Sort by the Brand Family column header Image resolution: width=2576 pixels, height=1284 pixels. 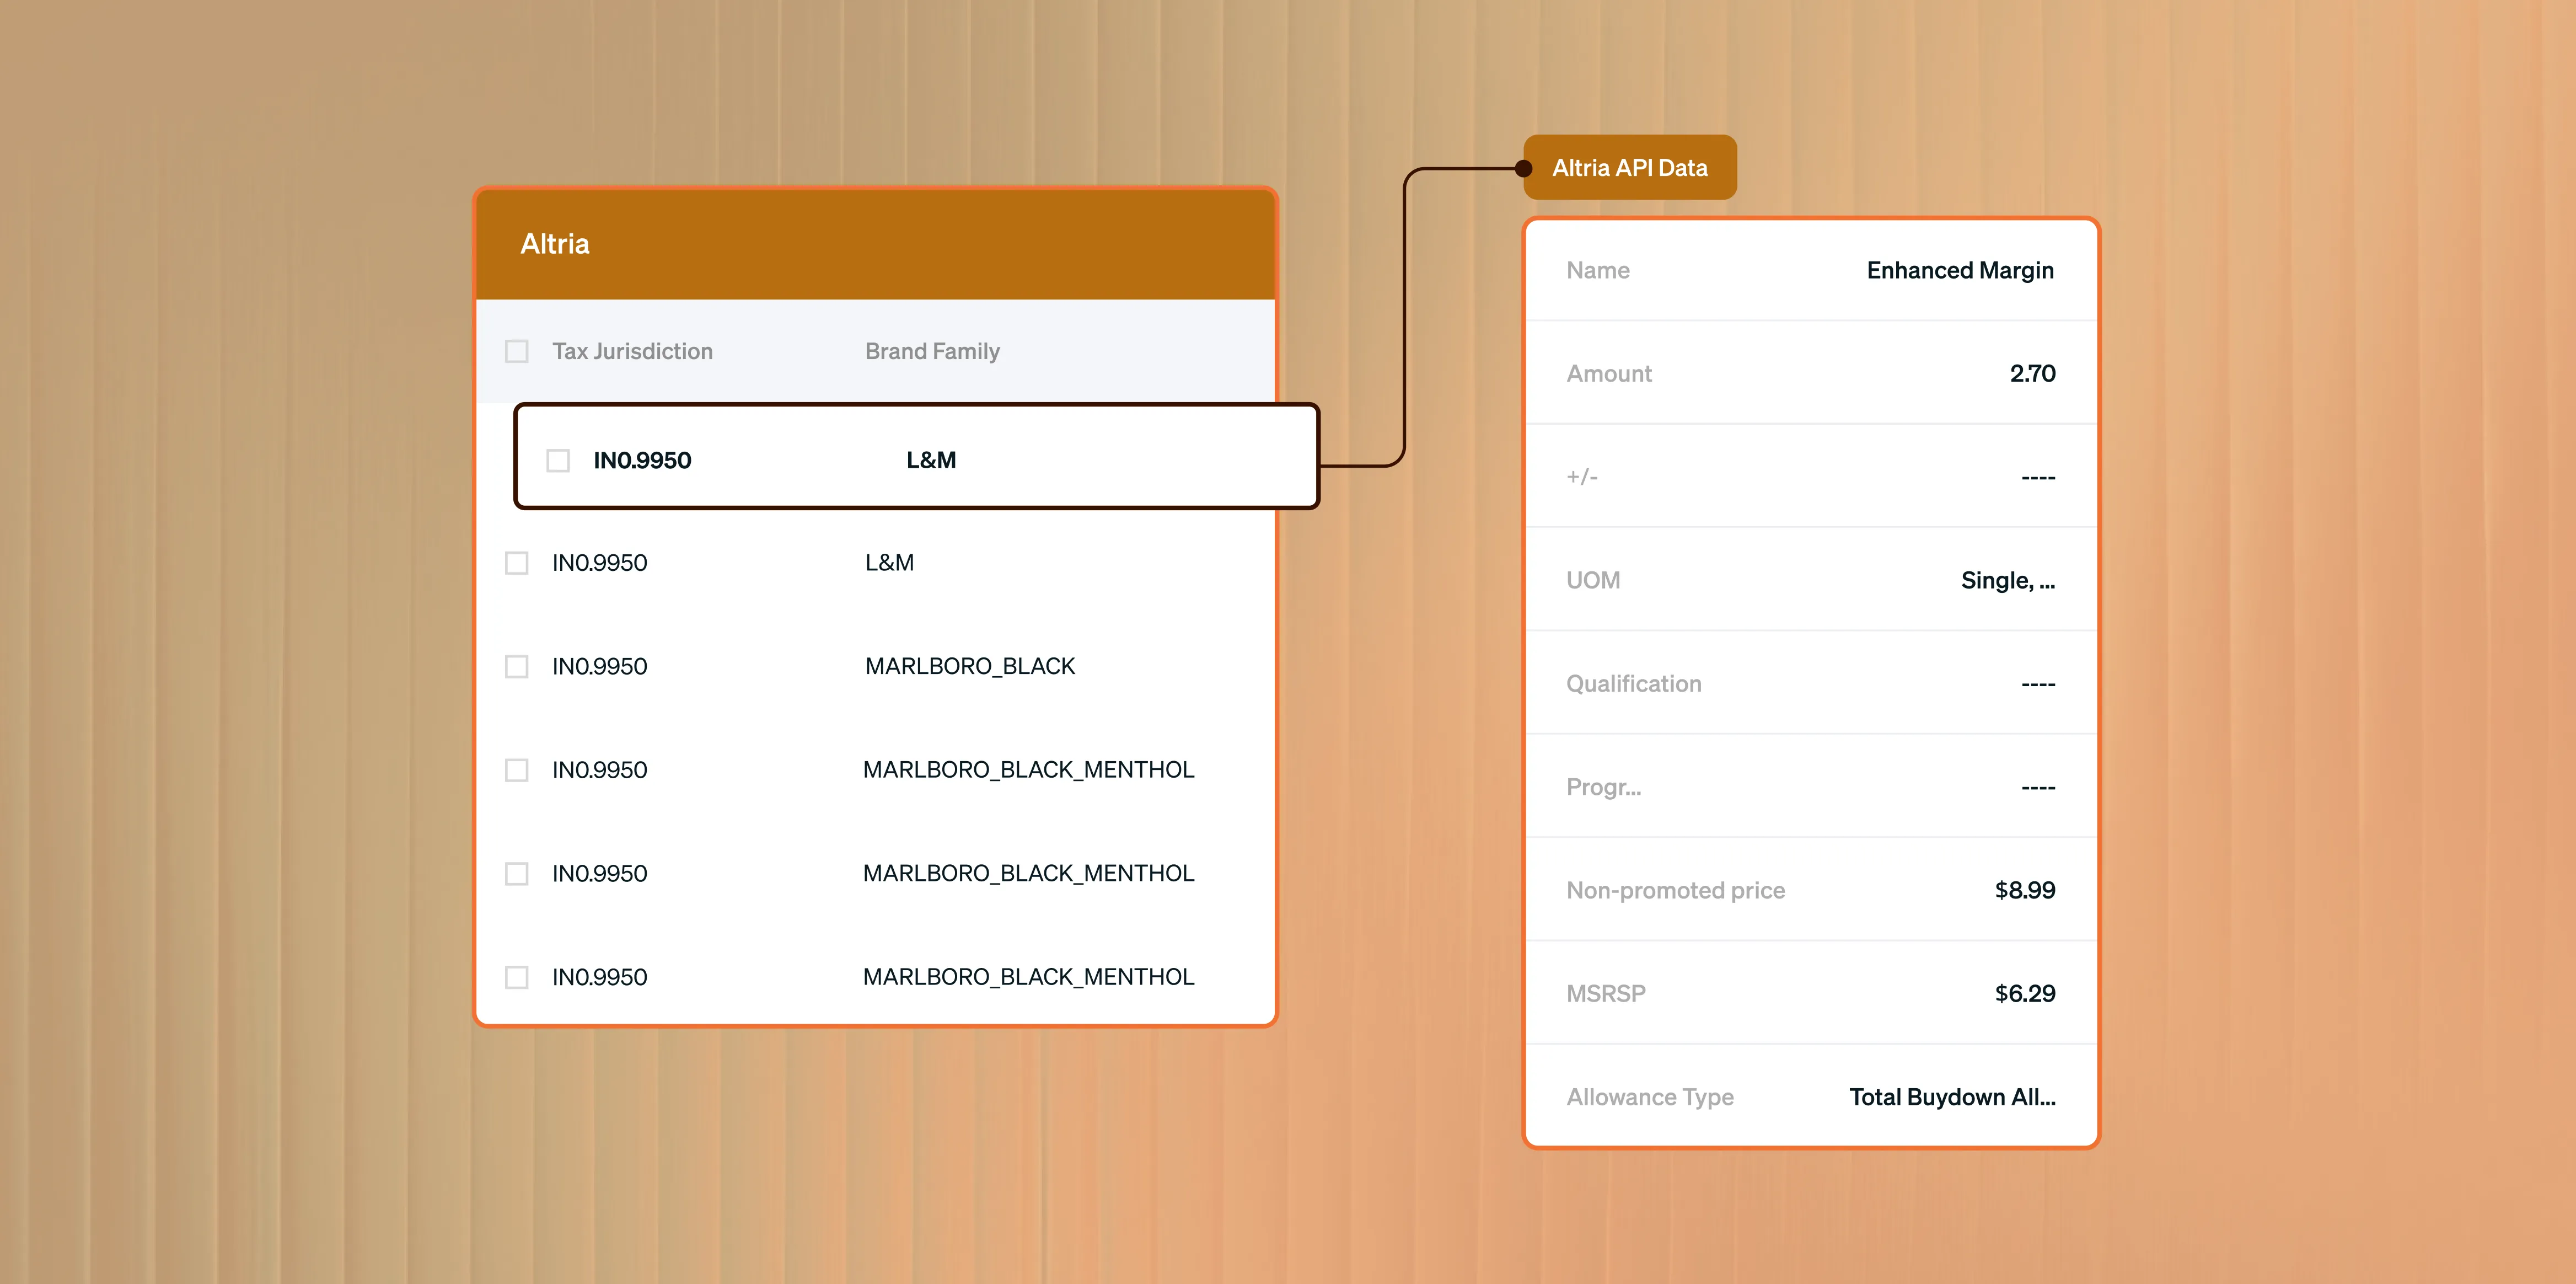932,351
